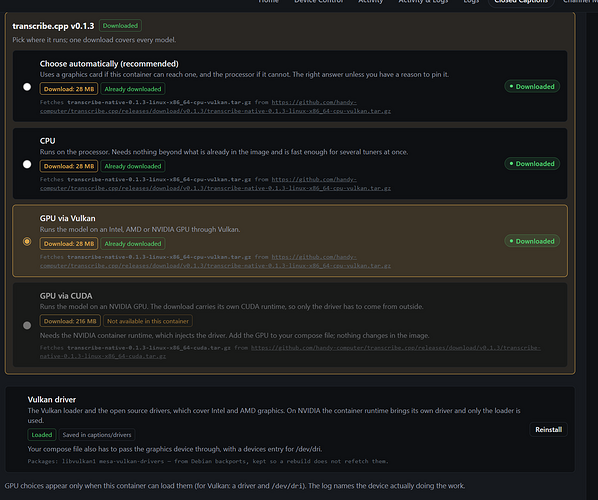Click the Download: 216 MB badge
The image size is (598, 500).
click(x=70, y=321)
